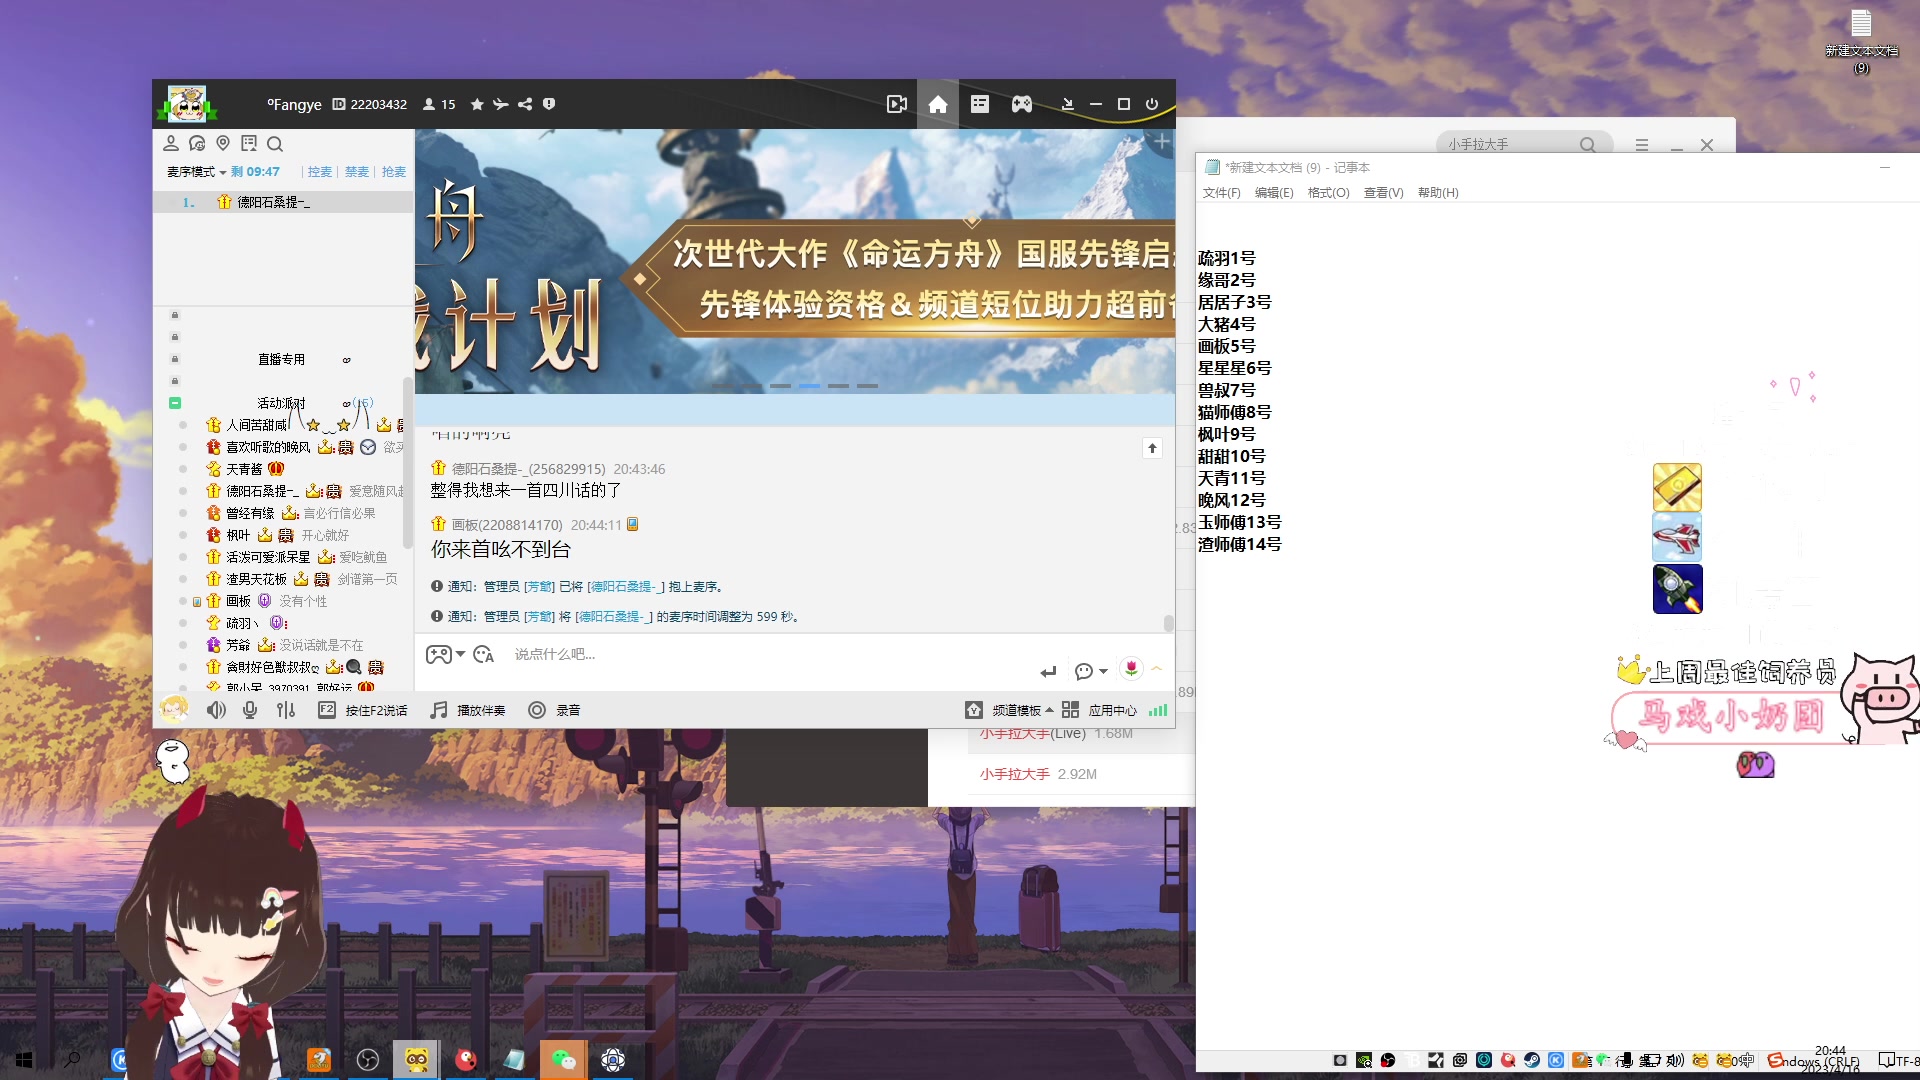Click the font style icon beside chat input
Image resolution: width=1920 pixels, height=1080 pixels.
click(484, 654)
